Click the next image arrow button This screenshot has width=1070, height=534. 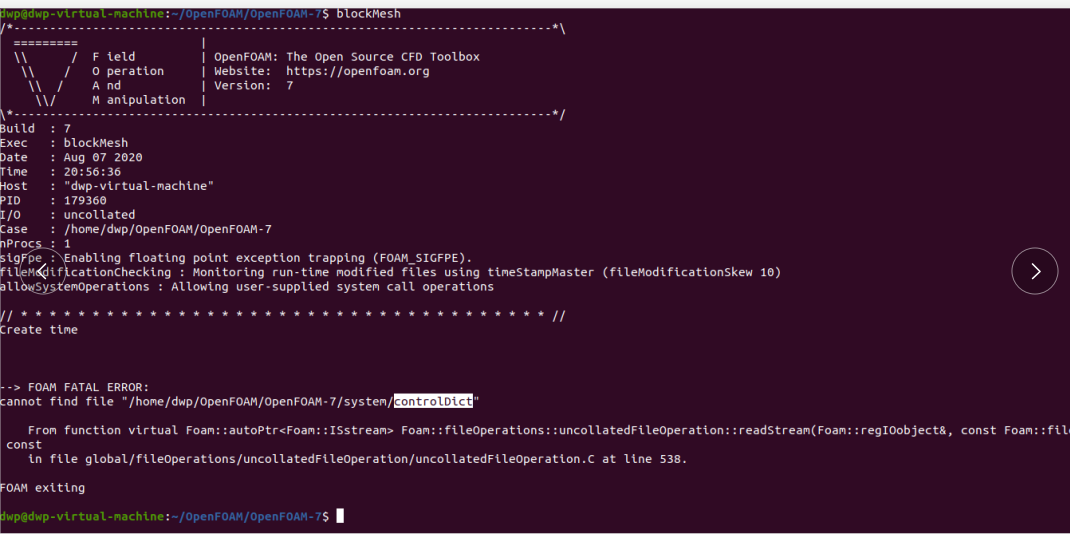pyautogui.click(x=1035, y=271)
